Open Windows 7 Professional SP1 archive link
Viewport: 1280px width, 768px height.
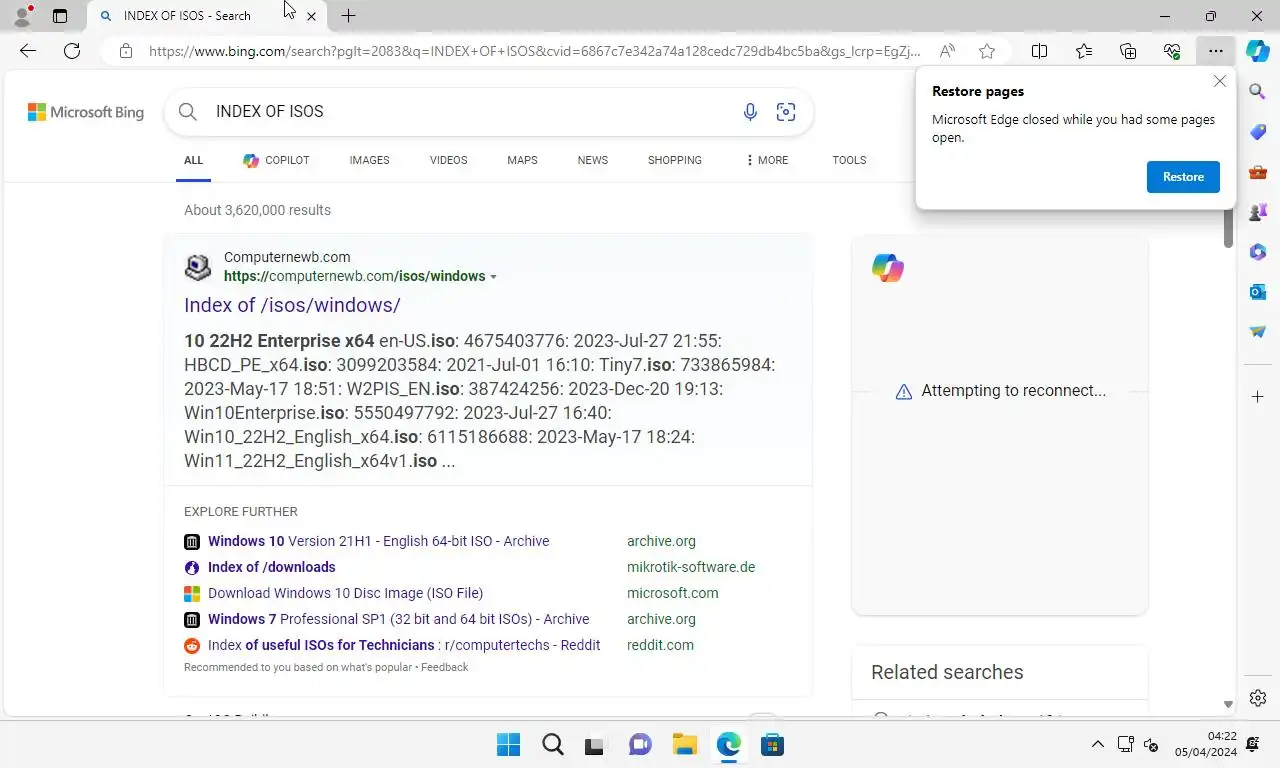point(398,619)
